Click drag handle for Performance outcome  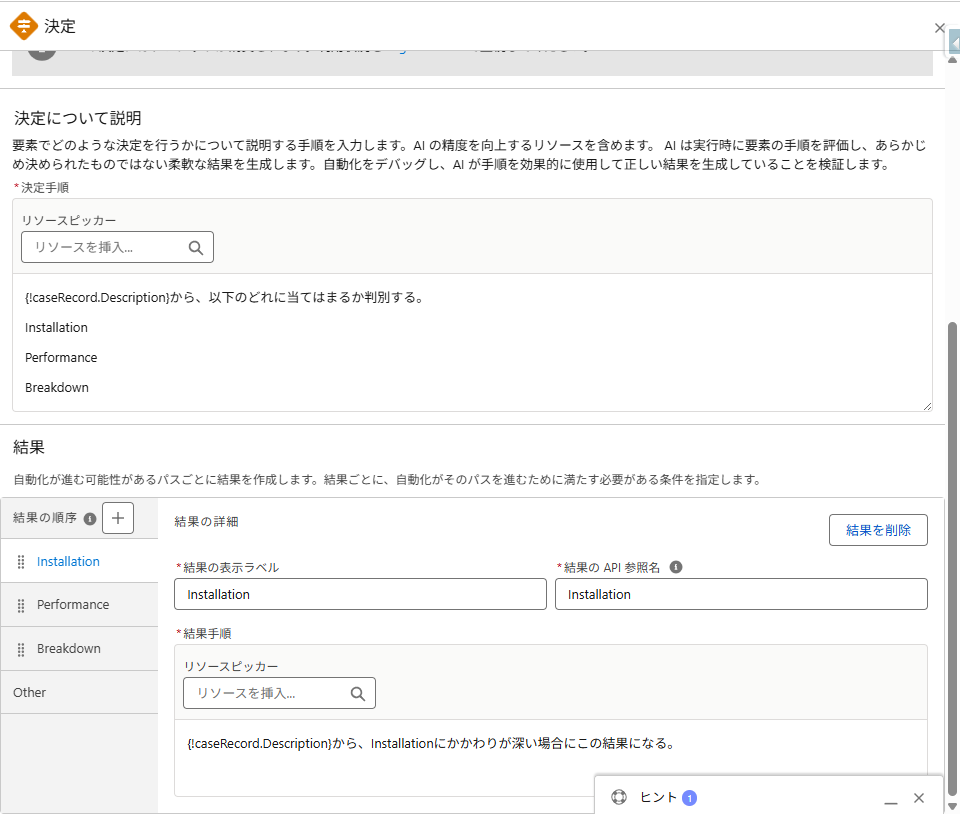[21, 605]
